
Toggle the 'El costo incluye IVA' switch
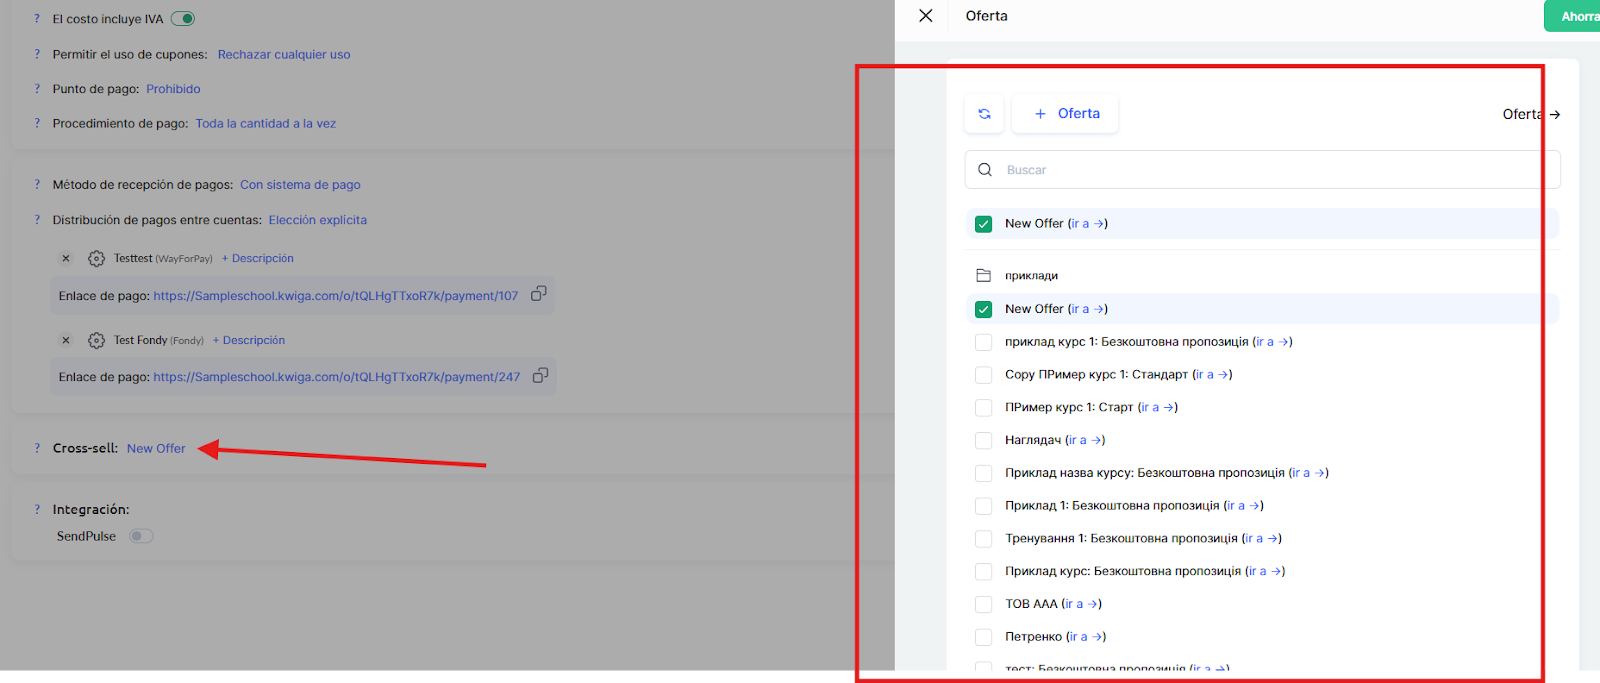183,19
